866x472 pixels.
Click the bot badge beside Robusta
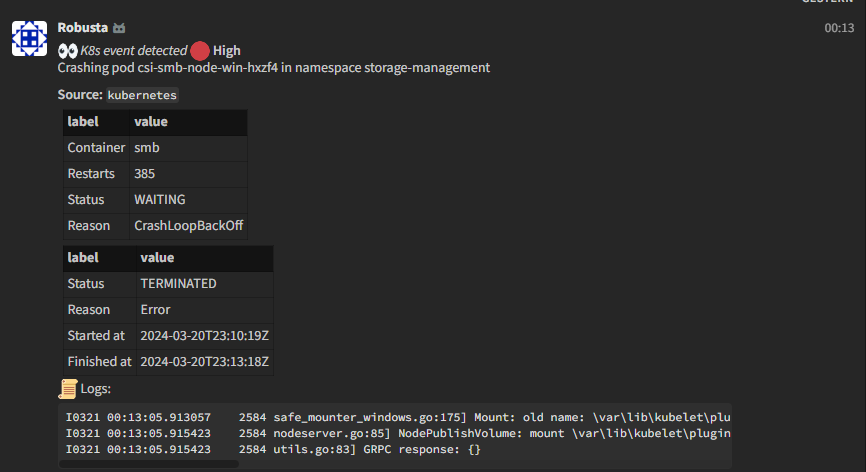[x=119, y=28]
